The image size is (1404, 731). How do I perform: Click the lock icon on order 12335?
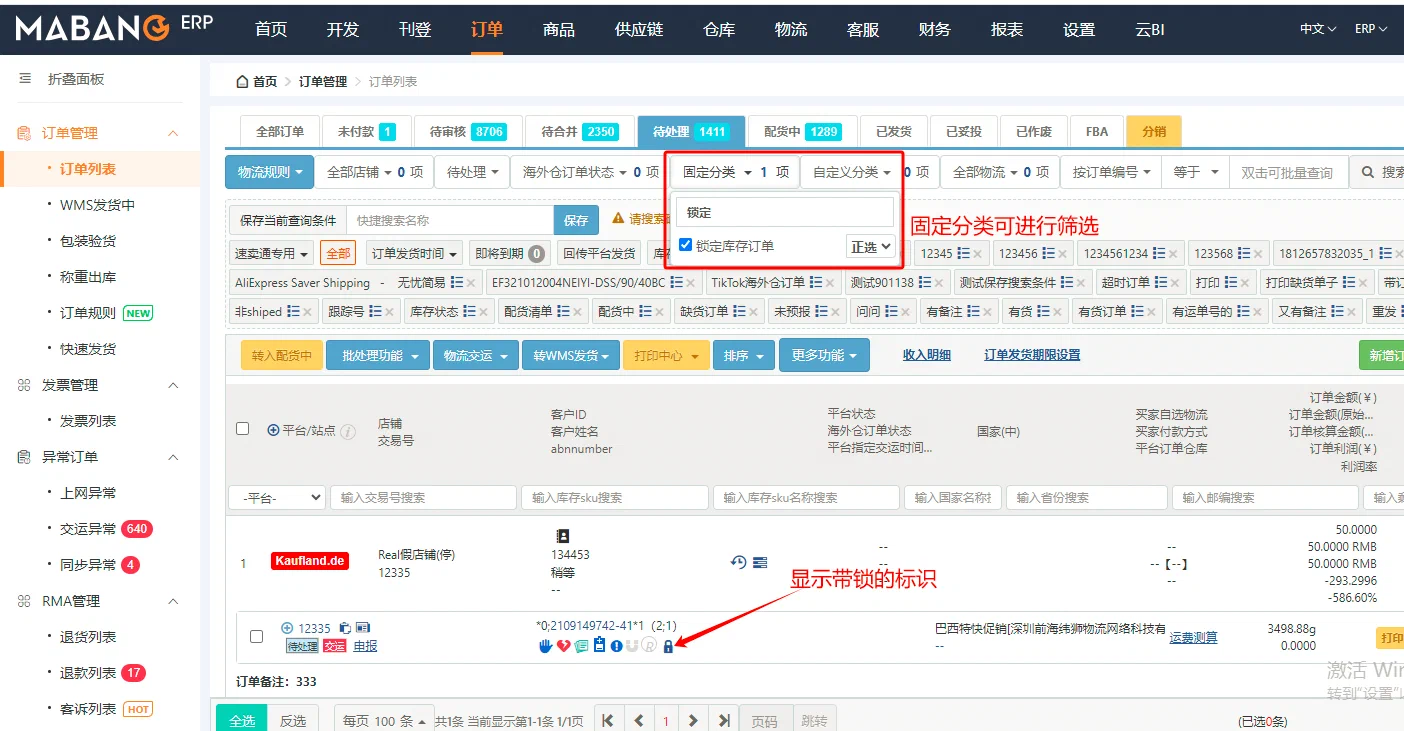[x=668, y=646]
